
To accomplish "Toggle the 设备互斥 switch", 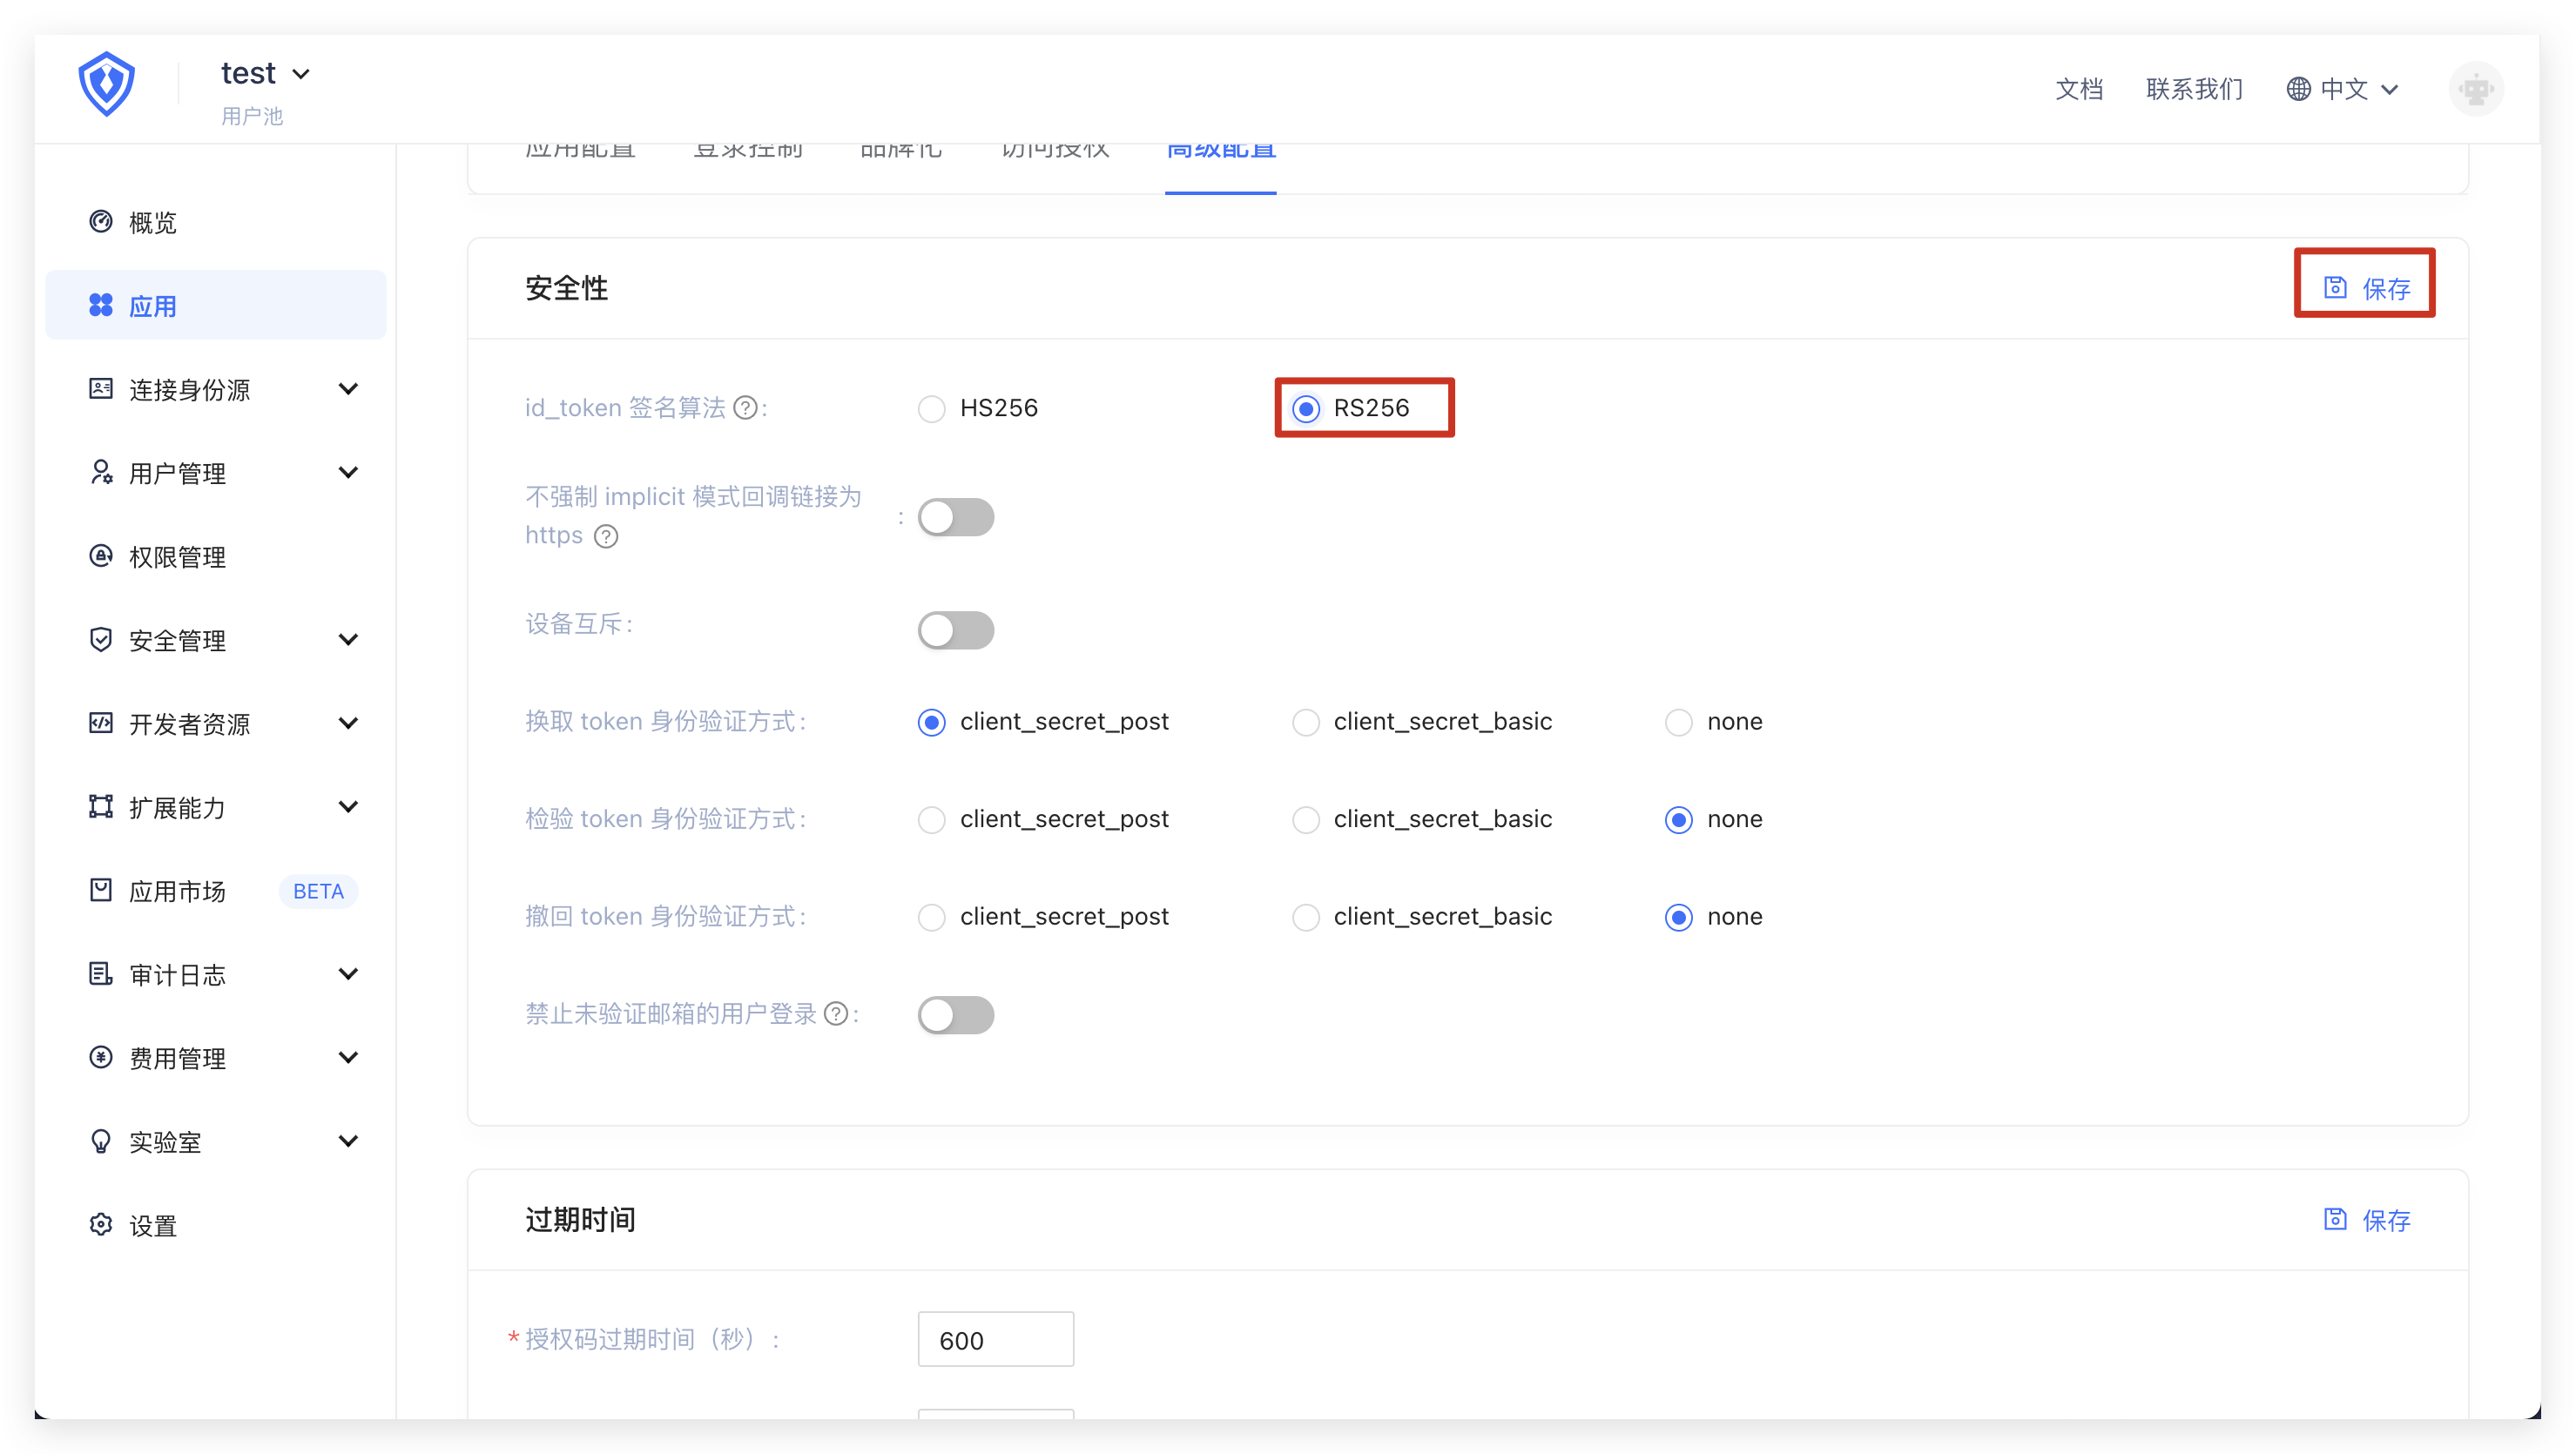I will click(x=956, y=630).
